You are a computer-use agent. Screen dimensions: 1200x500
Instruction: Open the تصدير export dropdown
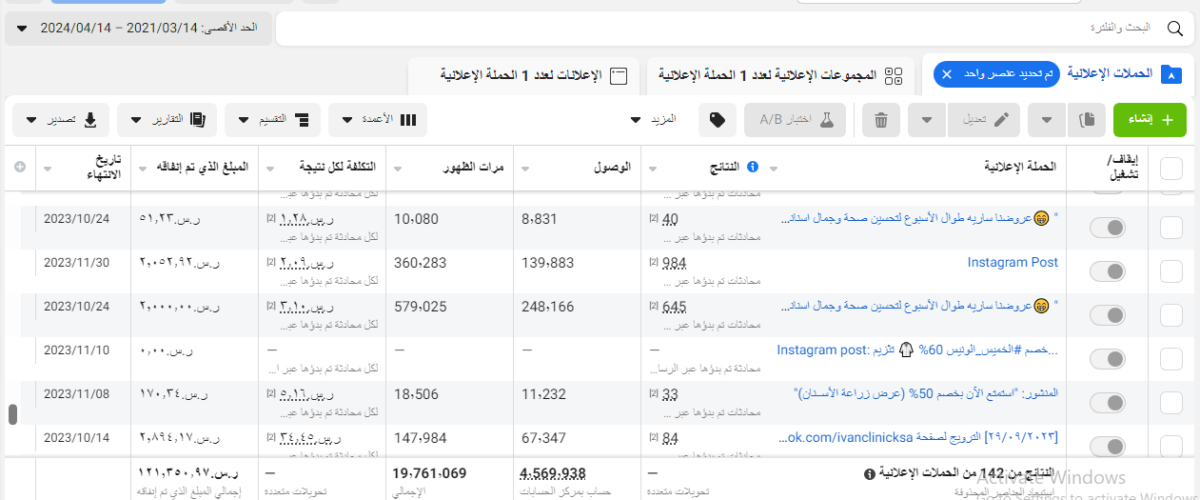[x=61, y=120]
